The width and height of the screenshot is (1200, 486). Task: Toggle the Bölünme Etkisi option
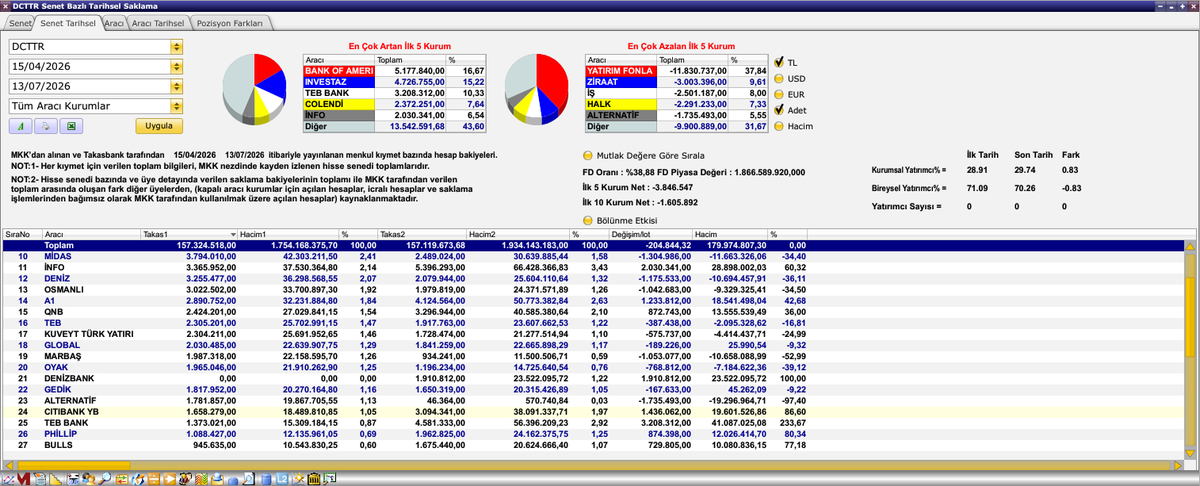(588, 220)
